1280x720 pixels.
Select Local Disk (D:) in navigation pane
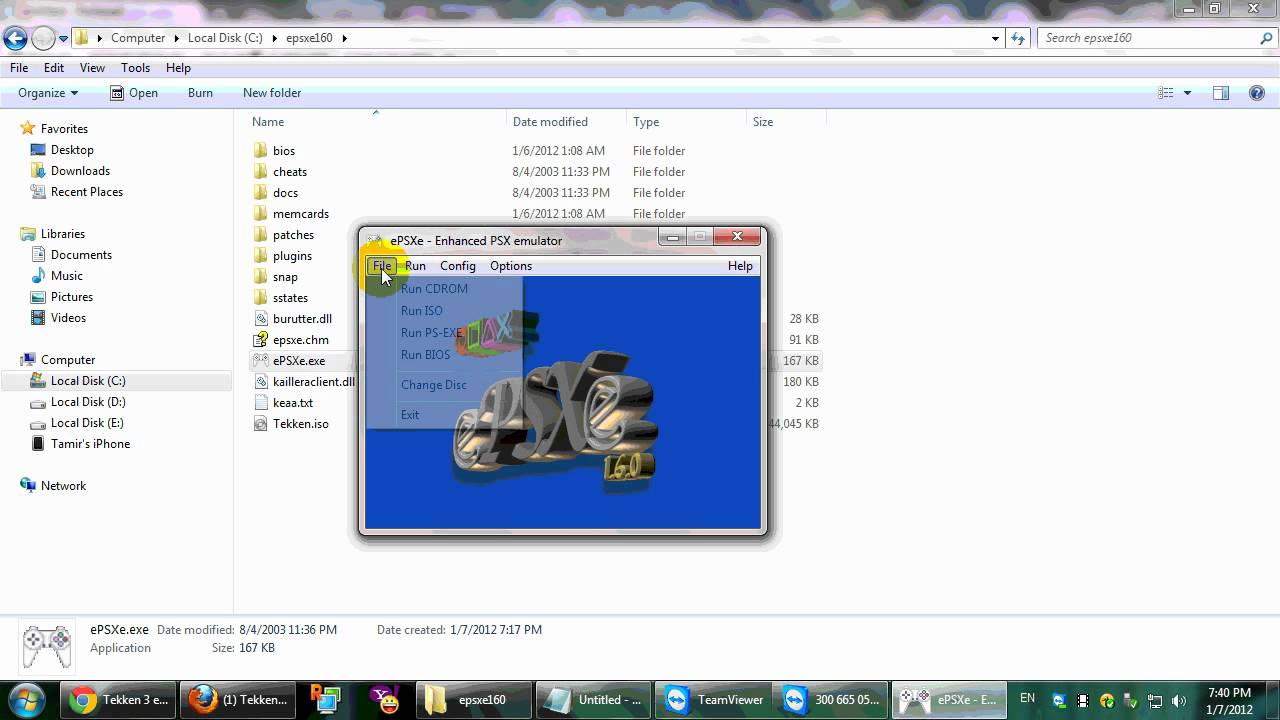pos(88,402)
